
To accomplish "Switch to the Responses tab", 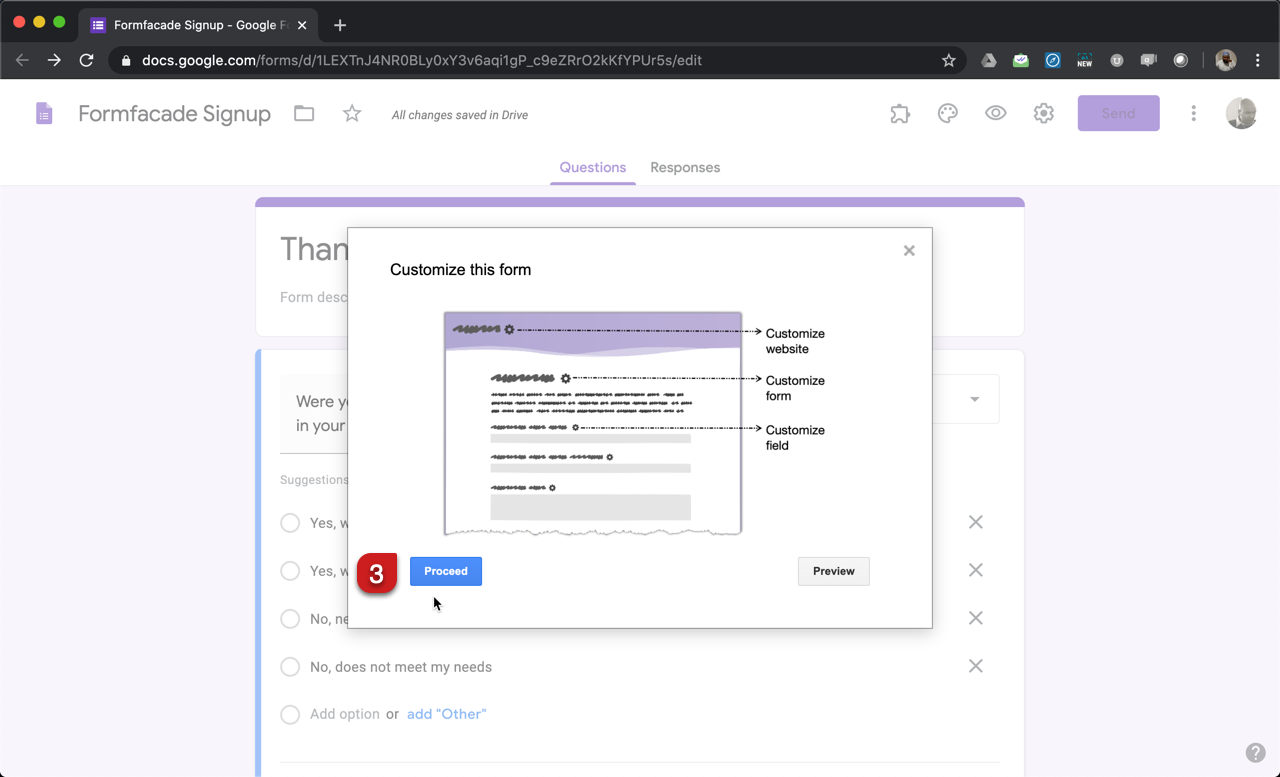I will point(685,167).
